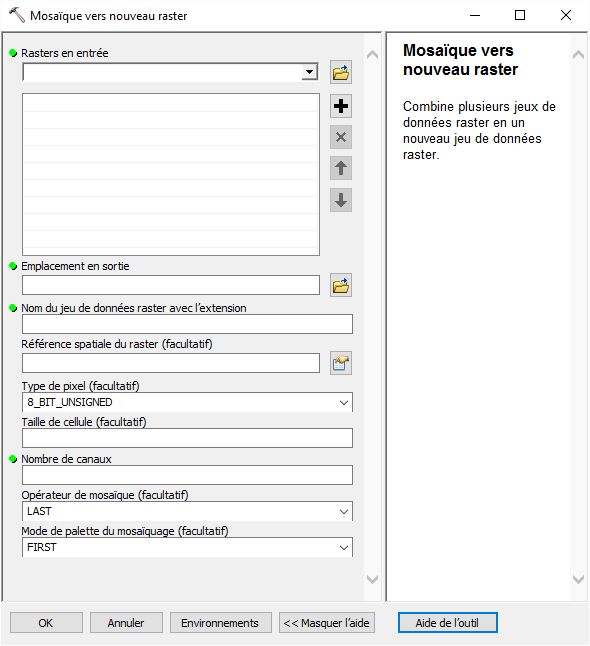Image resolution: width=590 pixels, height=646 pixels.
Task: Remove selected raster with X icon
Action: coord(341,137)
